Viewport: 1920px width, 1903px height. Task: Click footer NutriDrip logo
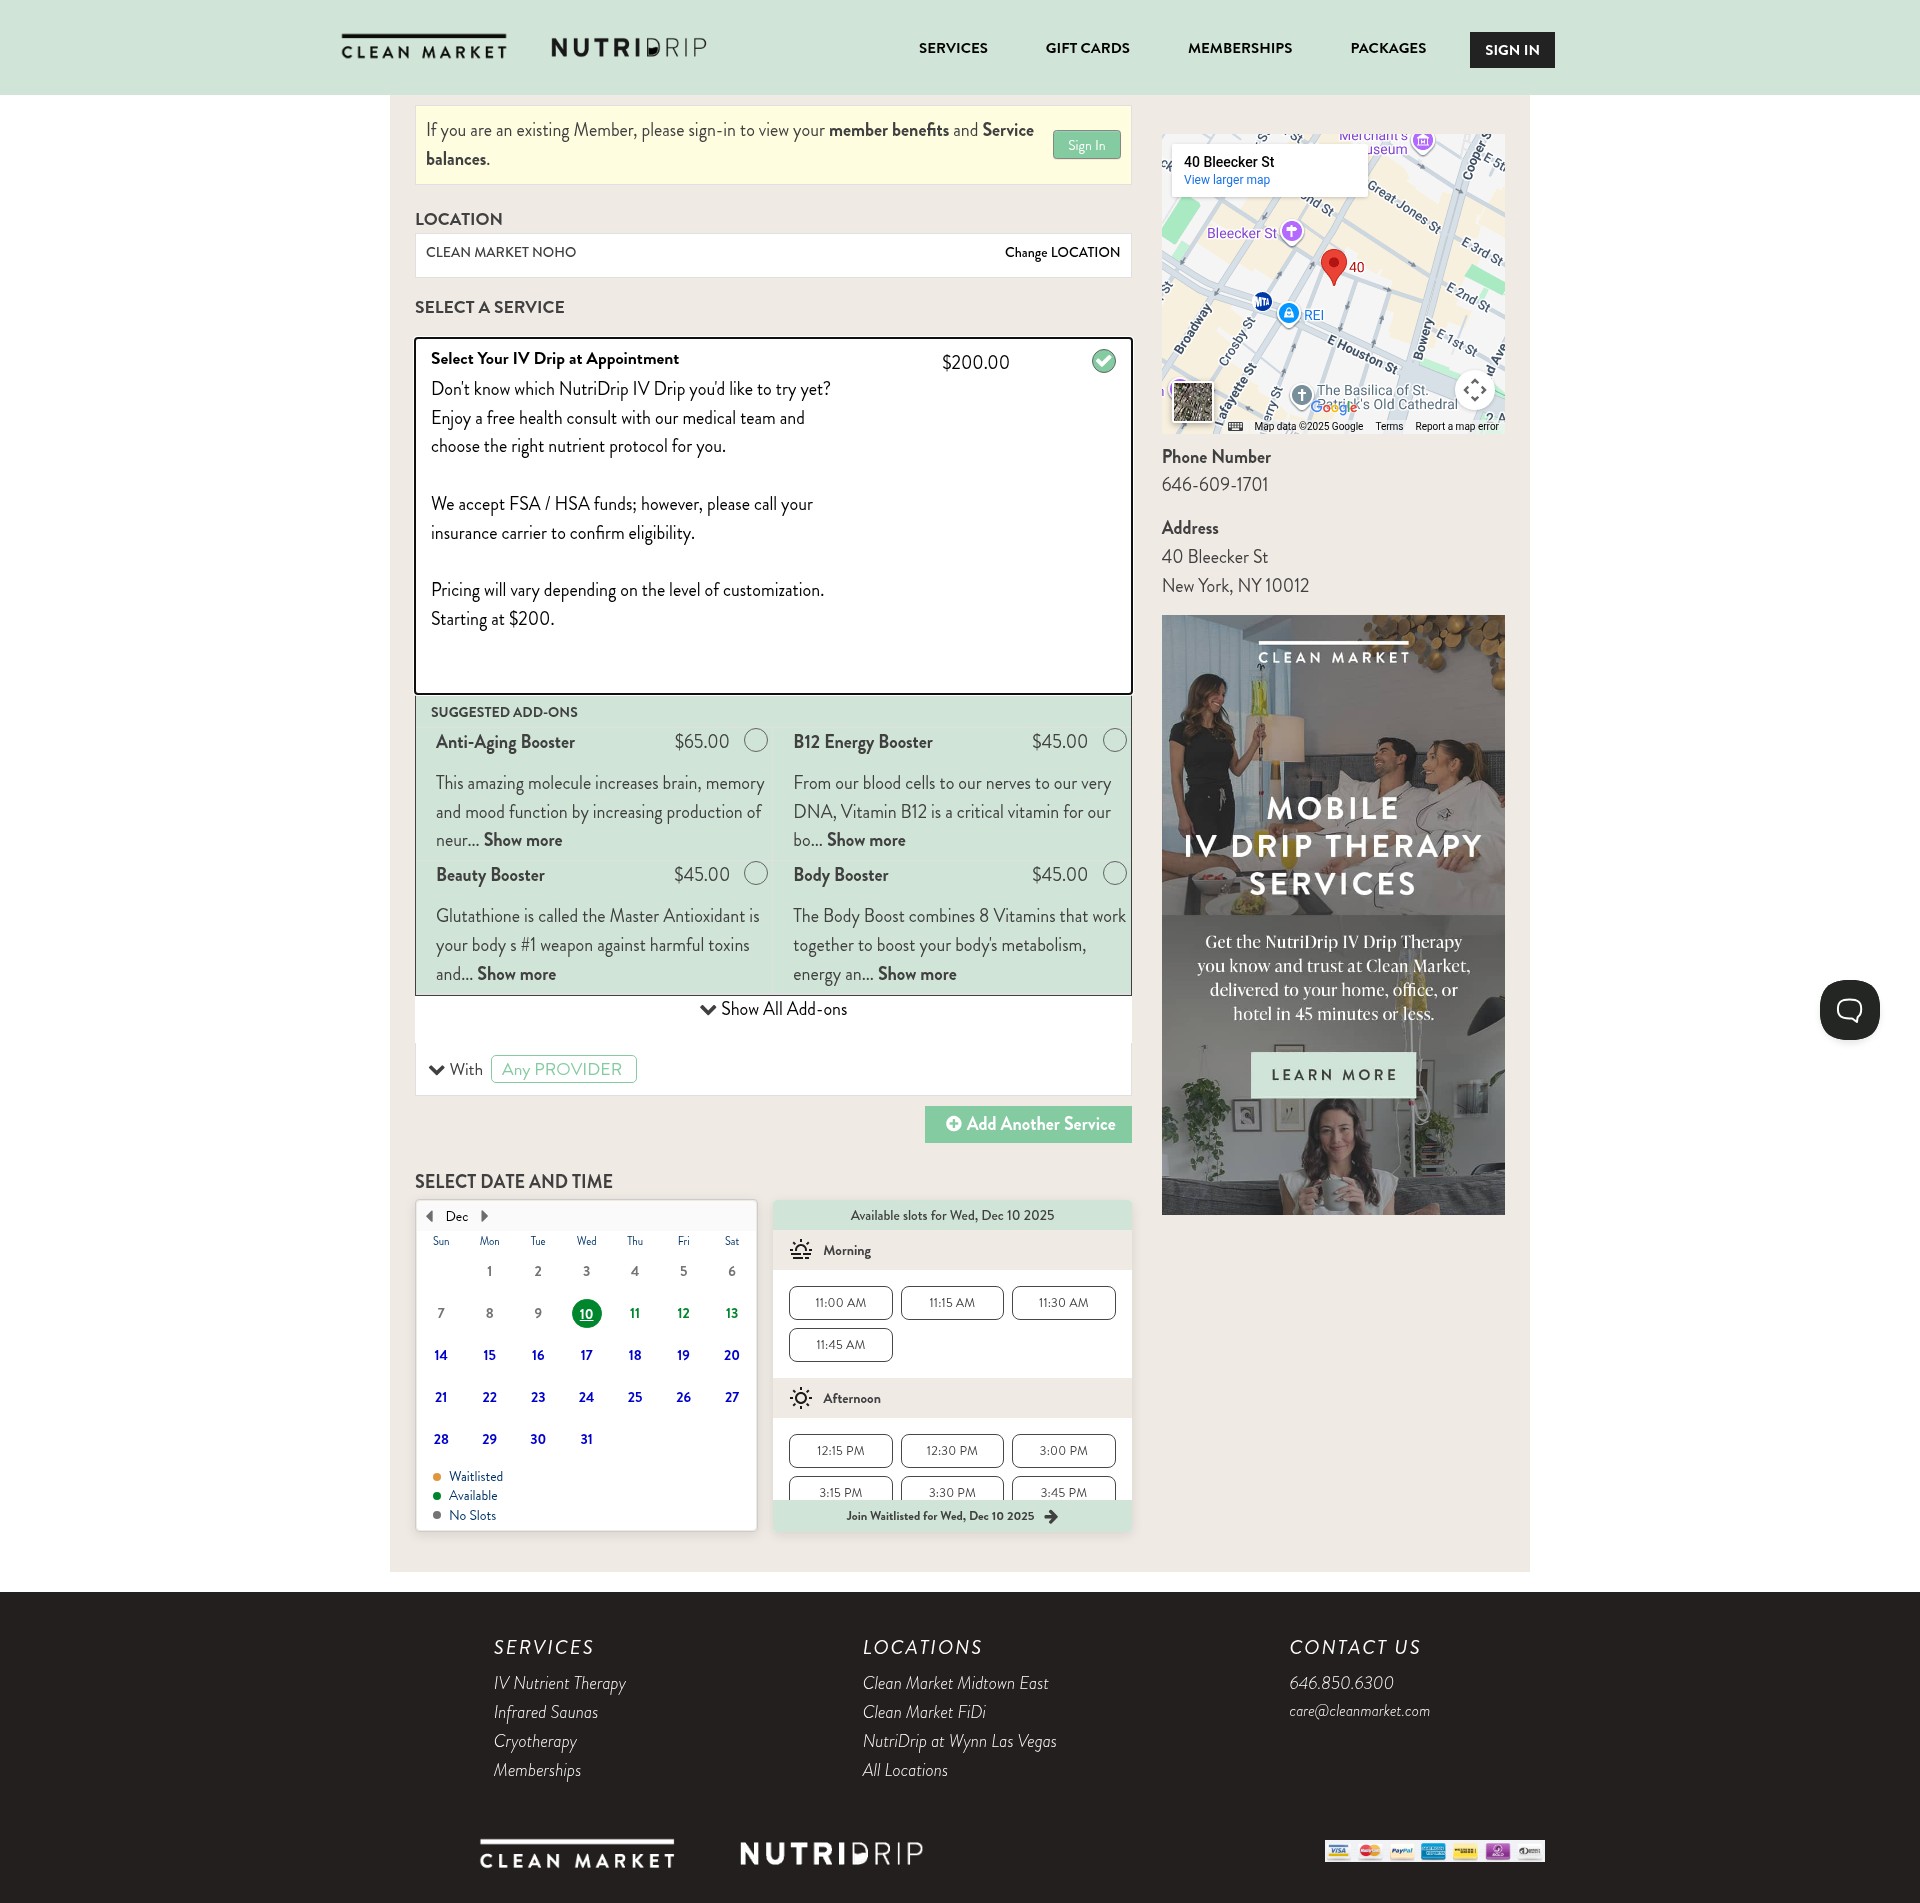point(831,1853)
